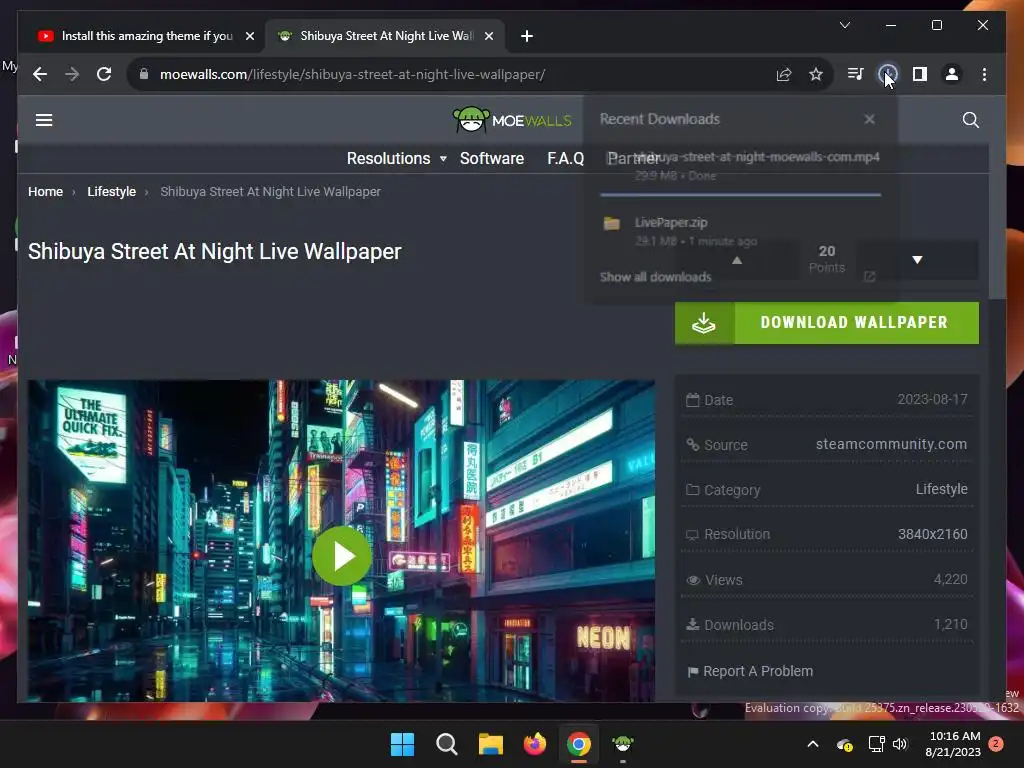Image resolution: width=1024 pixels, height=768 pixels.
Task: Play the wallpaper preview video
Action: click(x=342, y=556)
